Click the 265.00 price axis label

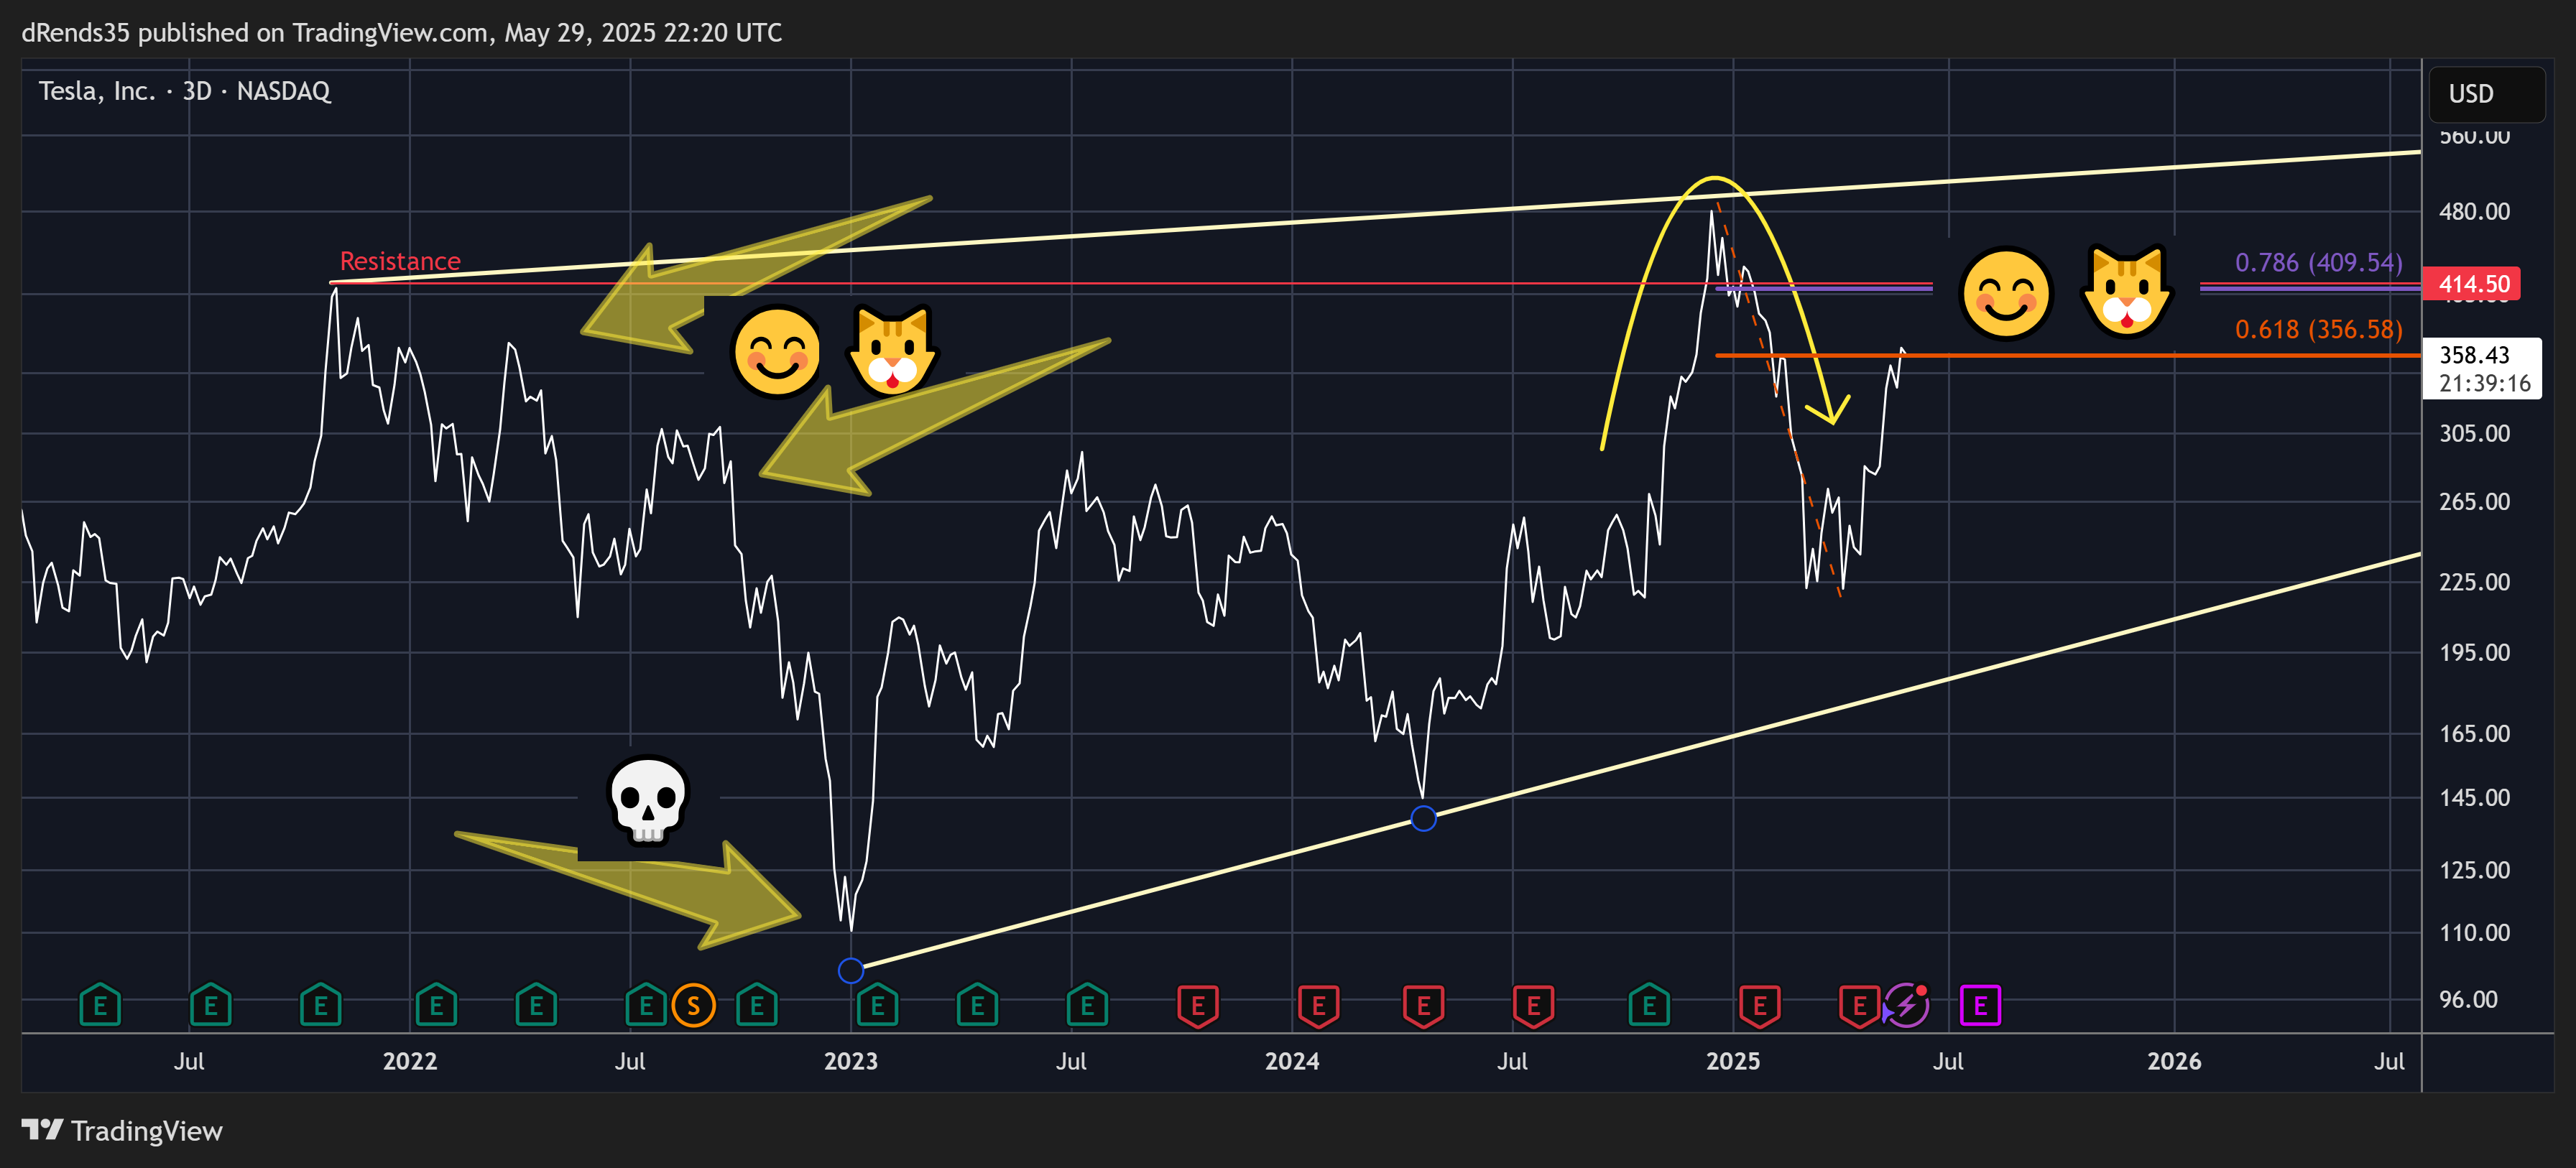(x=2473, y=502)
